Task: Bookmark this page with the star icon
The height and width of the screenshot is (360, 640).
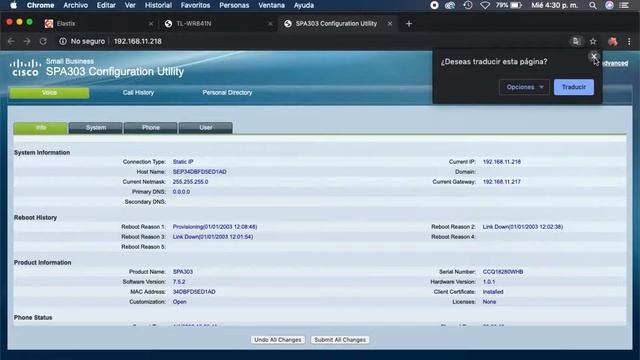Action: click(593, 41)
